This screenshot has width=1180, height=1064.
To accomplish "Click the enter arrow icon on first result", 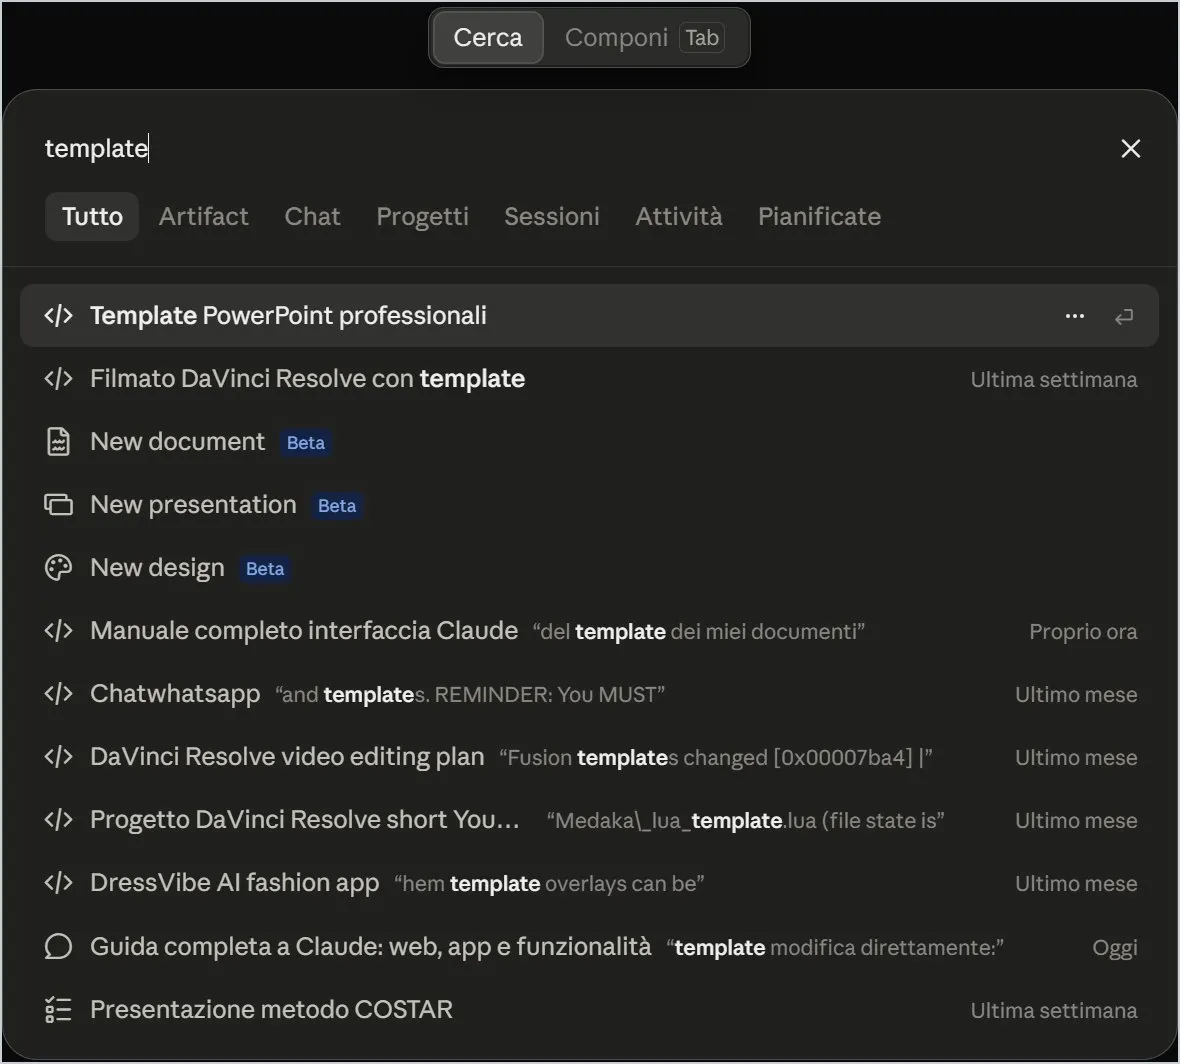I will pyautogui.click(x=1124, y=317).
